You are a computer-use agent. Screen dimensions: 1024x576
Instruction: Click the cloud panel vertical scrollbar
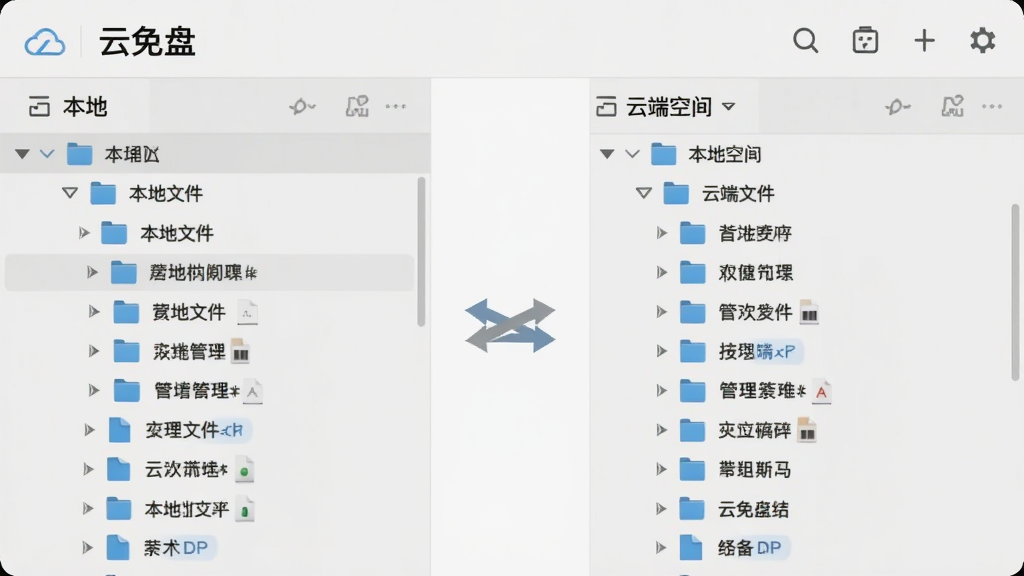click(1015, 292)
